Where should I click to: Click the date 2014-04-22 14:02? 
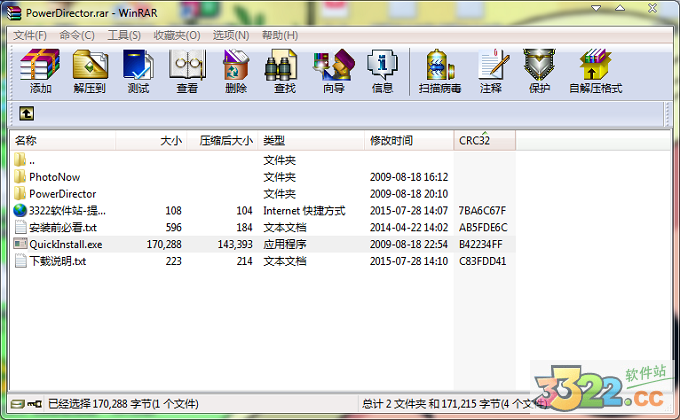(409, 227)
